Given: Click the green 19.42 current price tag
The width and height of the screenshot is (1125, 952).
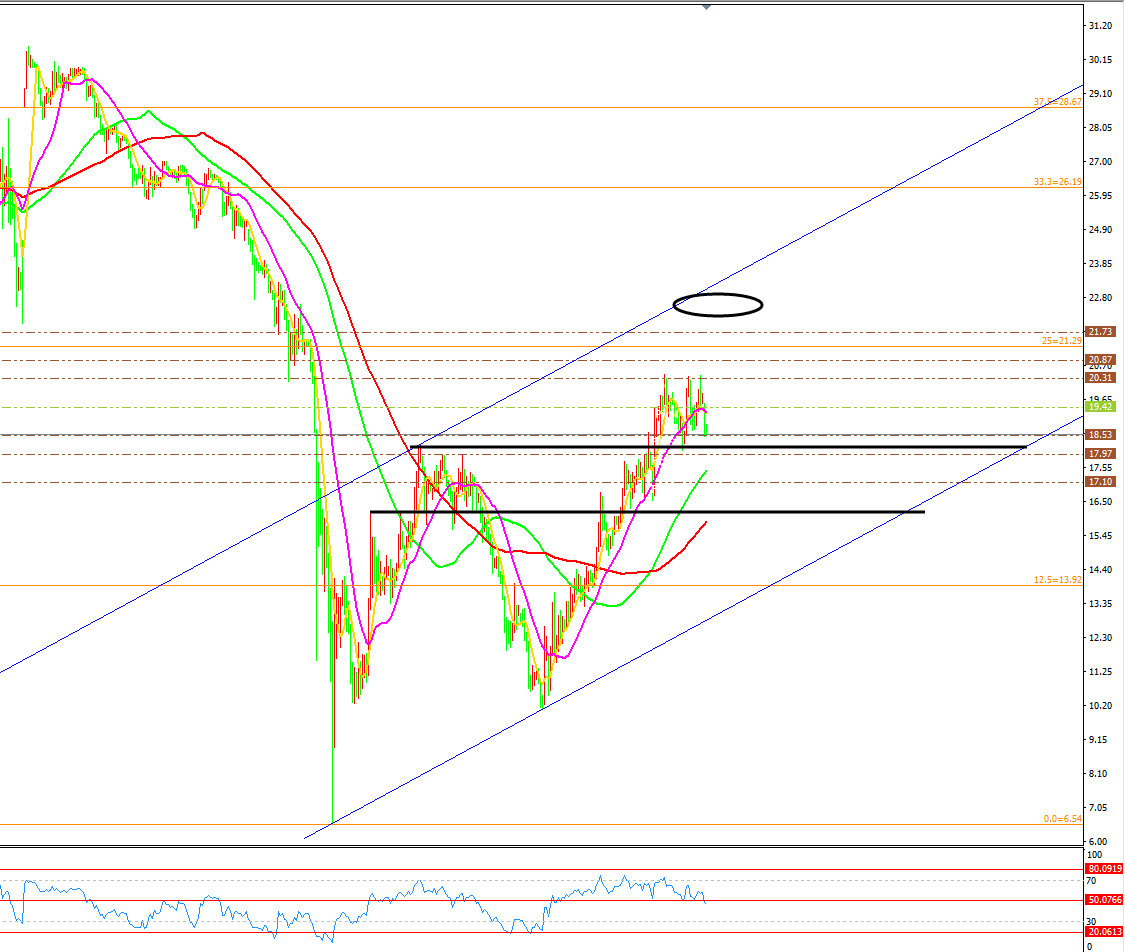Looking at the screenshot, I should [1100, 407].
